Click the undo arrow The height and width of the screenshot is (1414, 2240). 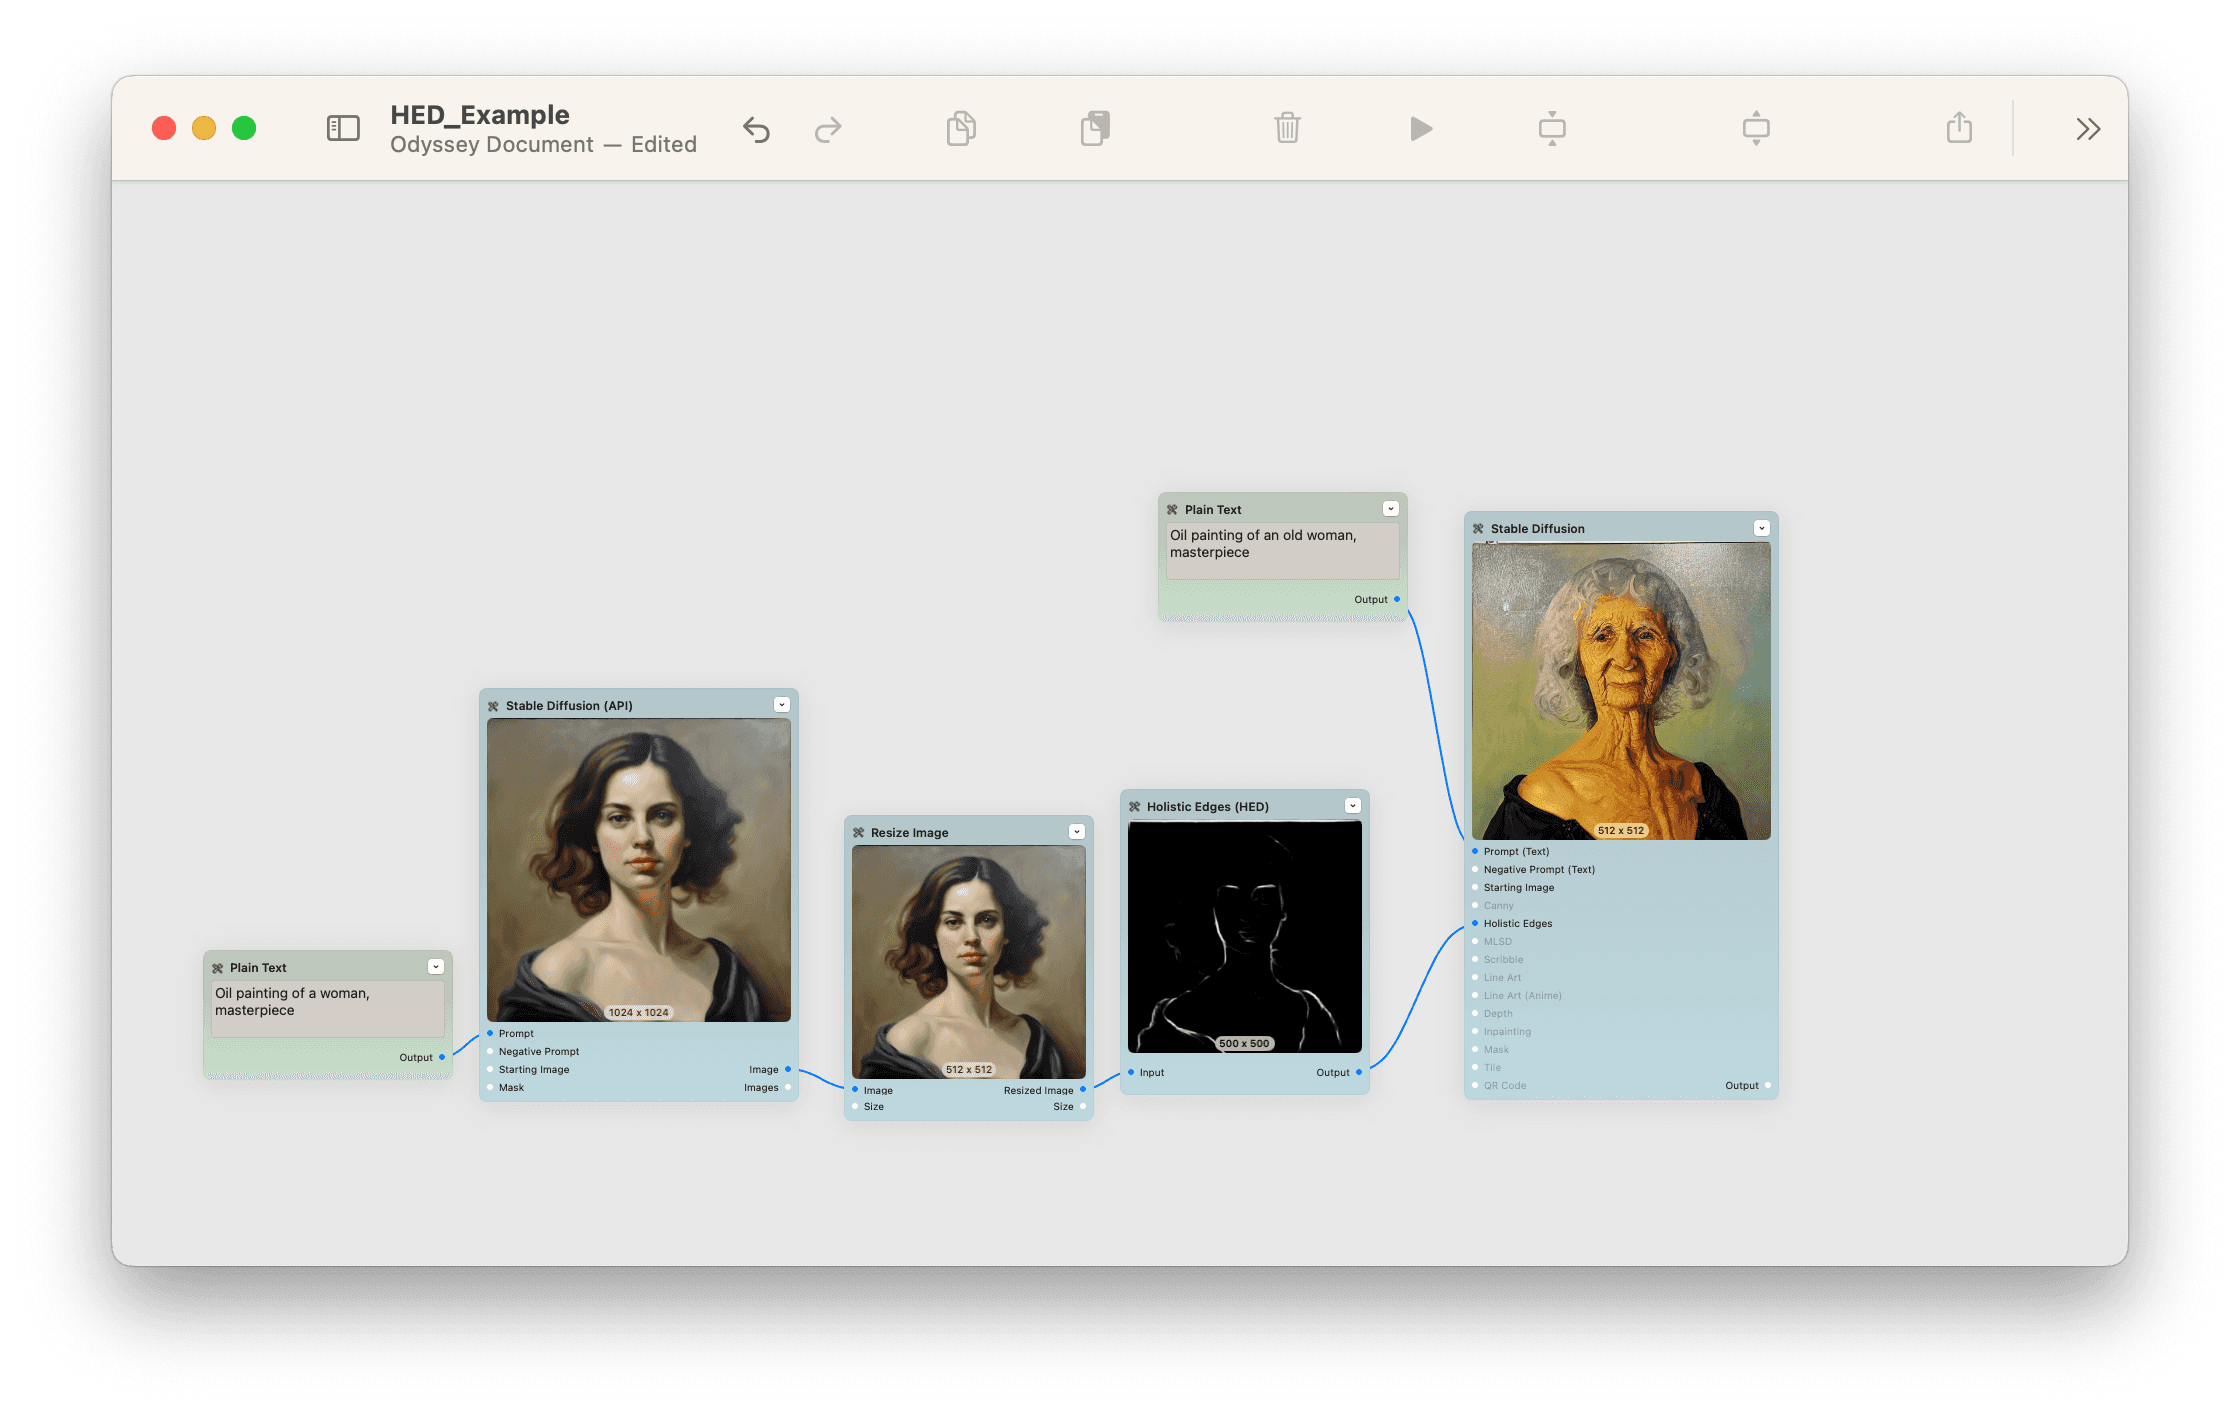(757, 129)
